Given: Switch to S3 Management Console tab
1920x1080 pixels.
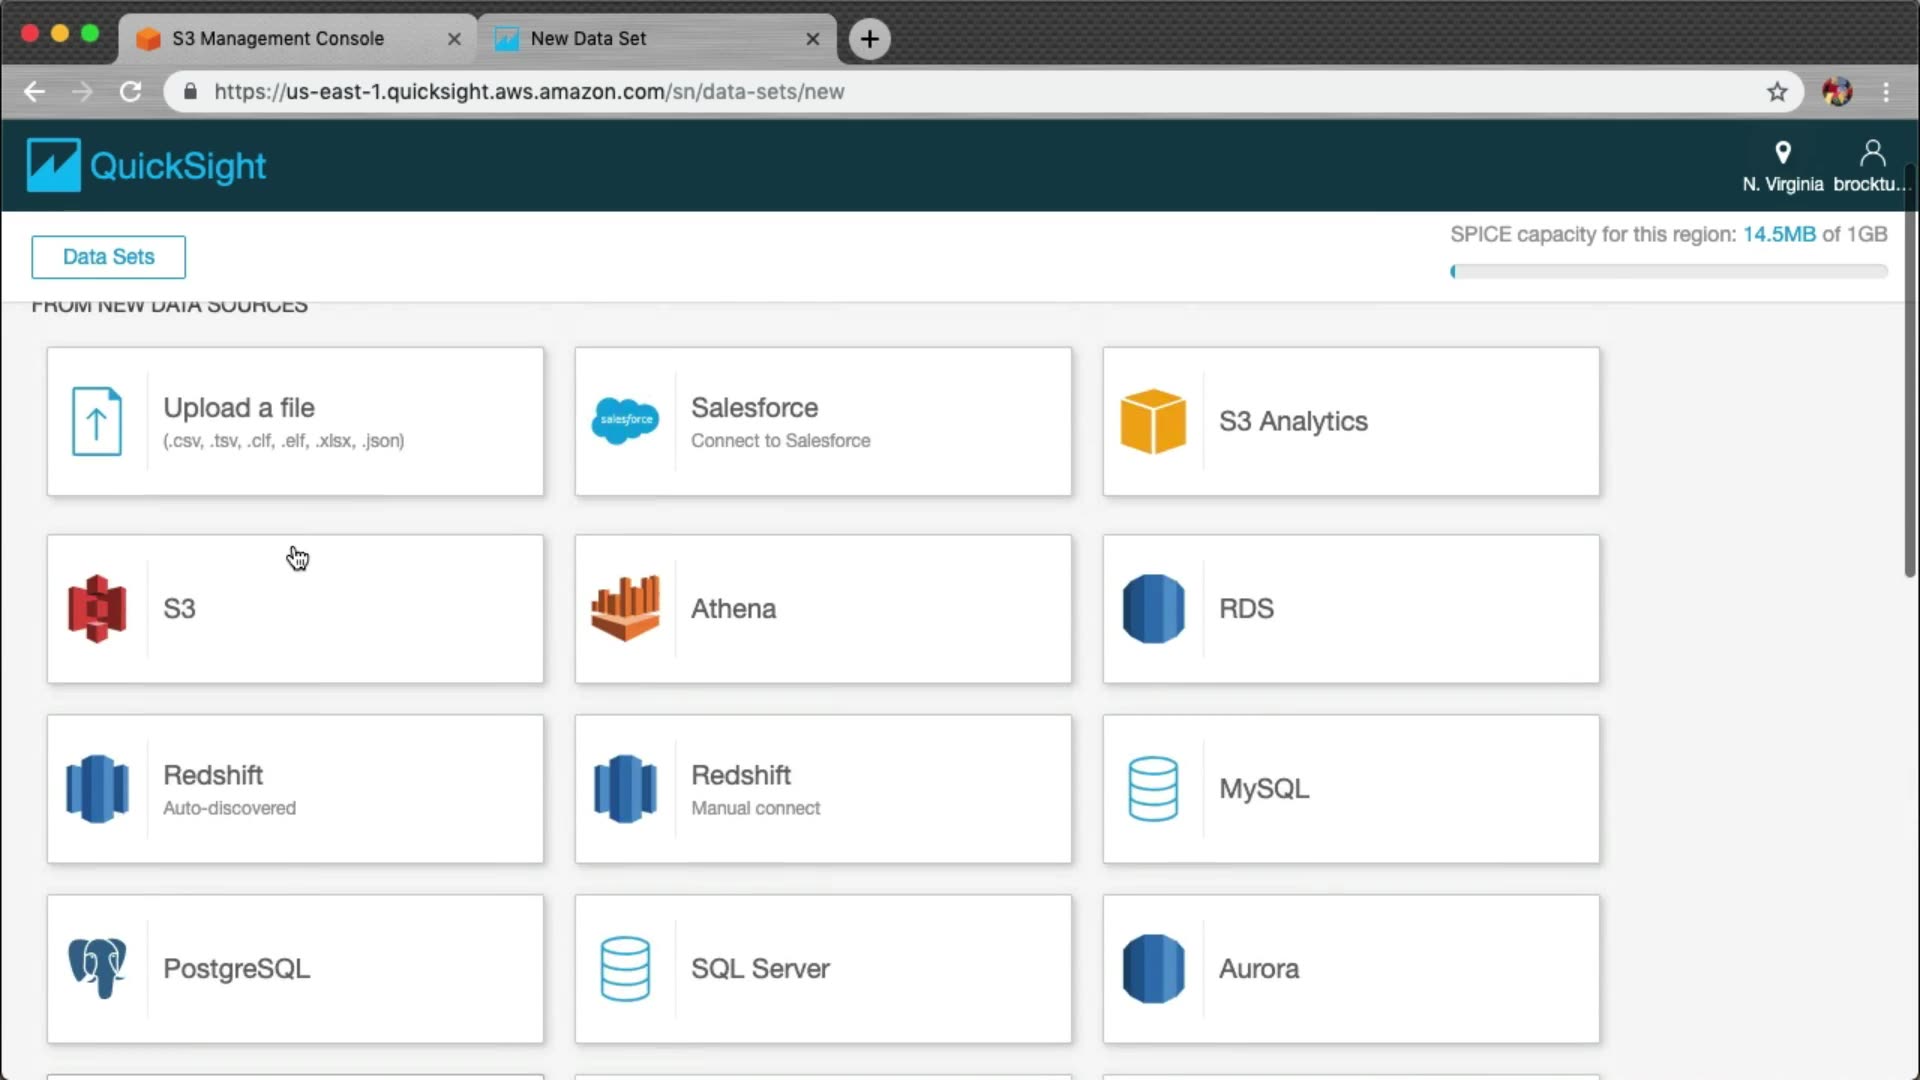Looking at the screenshot, I should click(278, 38).
